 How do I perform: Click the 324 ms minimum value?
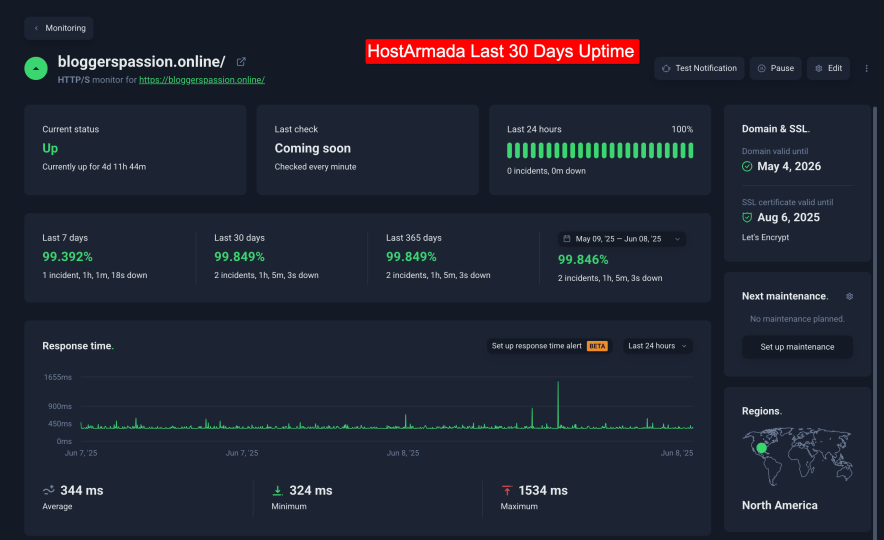[x=311, y=490]
